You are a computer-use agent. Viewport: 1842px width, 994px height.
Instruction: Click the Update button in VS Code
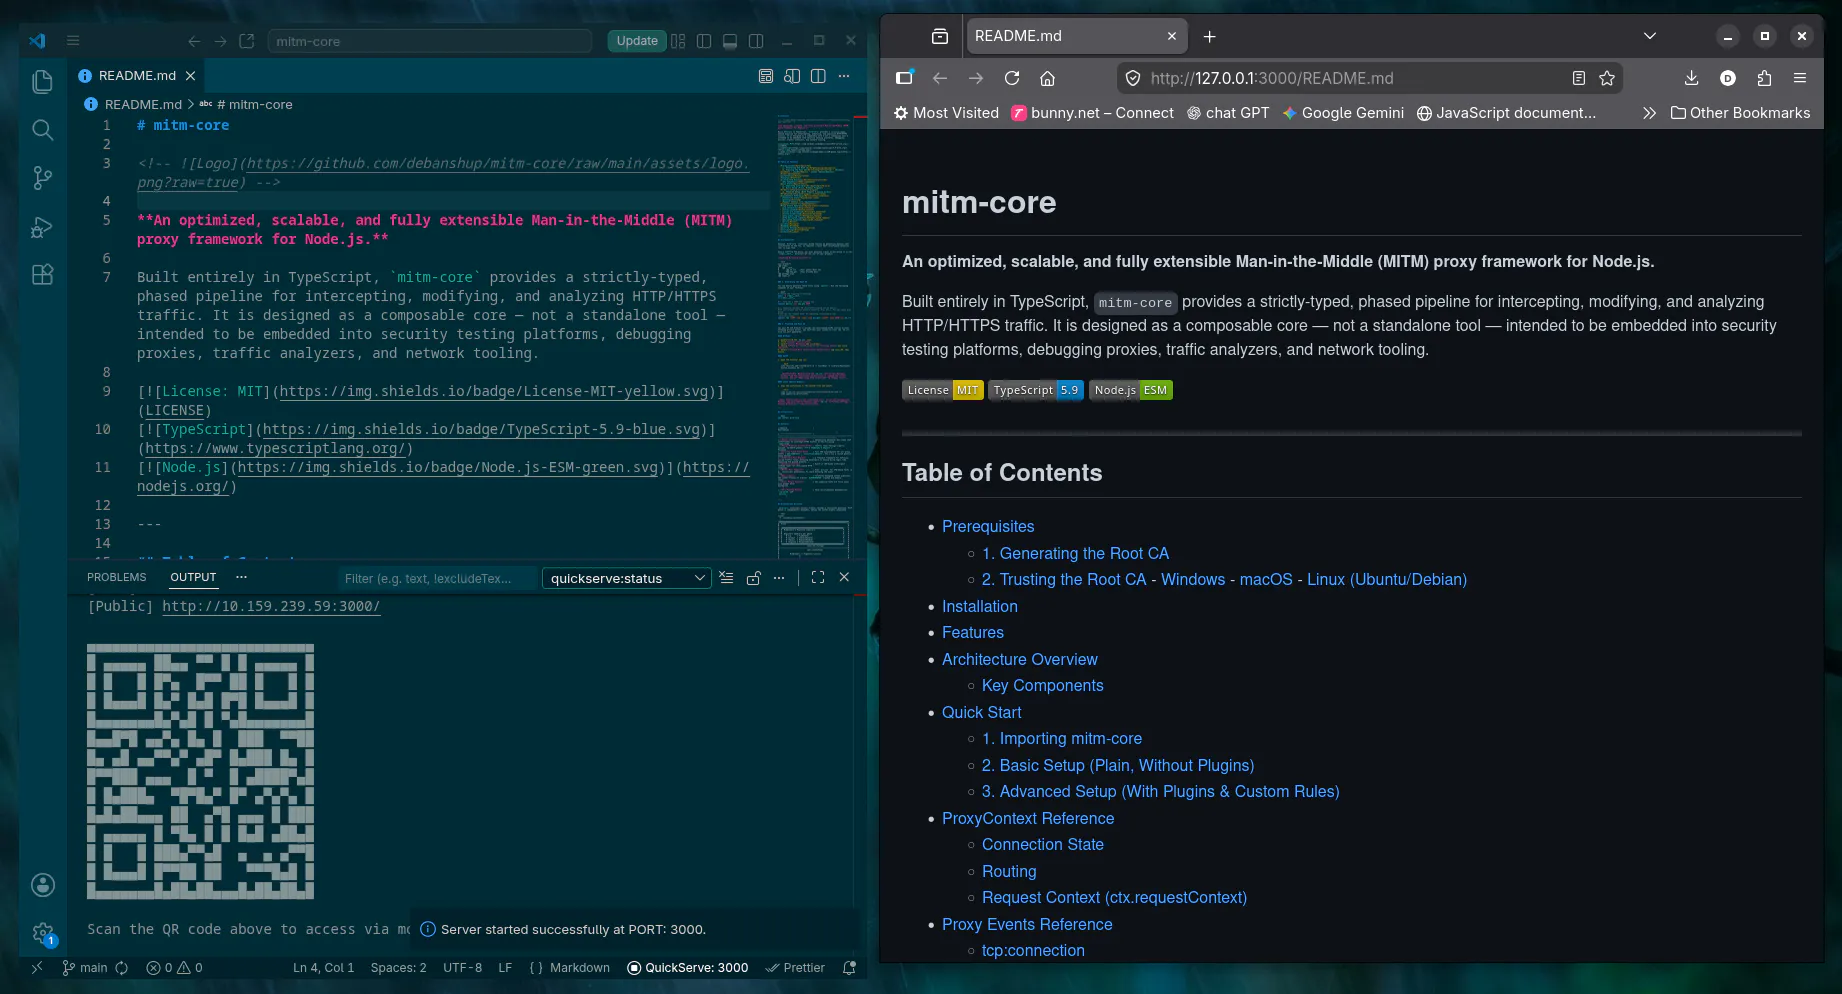(637, 41)
